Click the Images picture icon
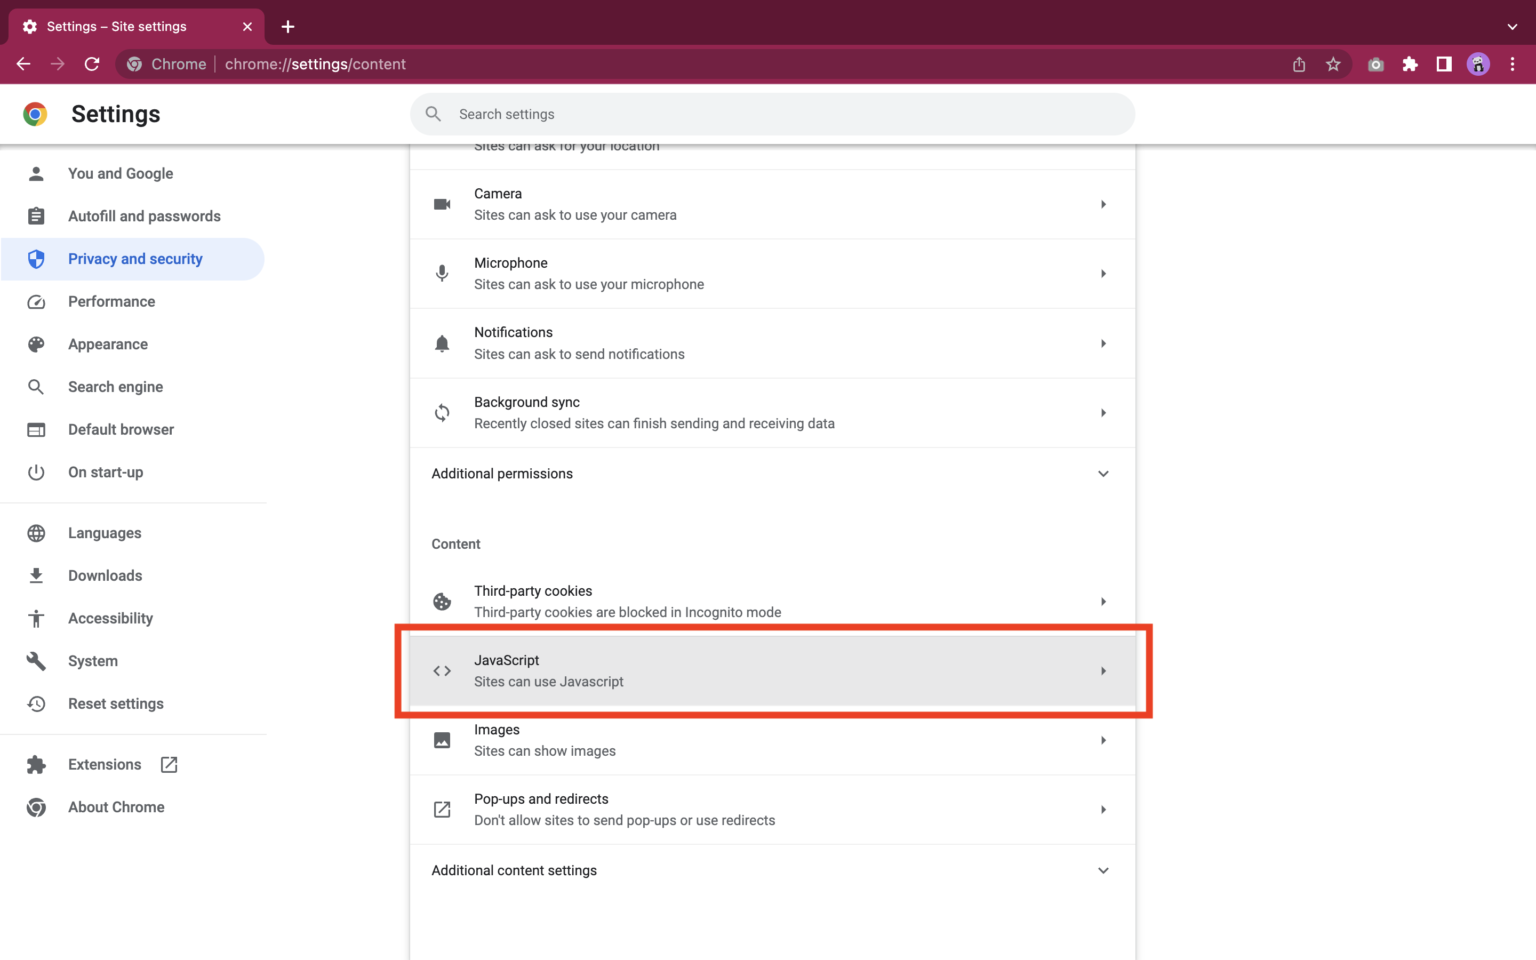1536x960 pixels. (442, 740)
